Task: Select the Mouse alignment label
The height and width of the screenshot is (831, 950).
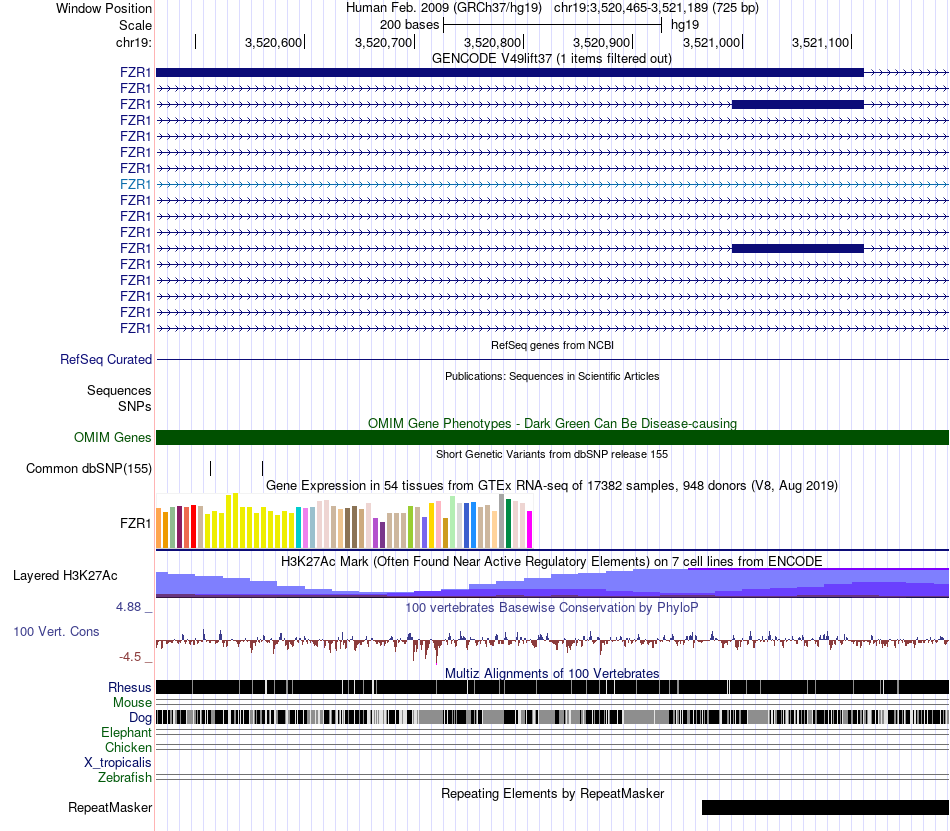Action: pyautogui.click(x=132, y=703)
